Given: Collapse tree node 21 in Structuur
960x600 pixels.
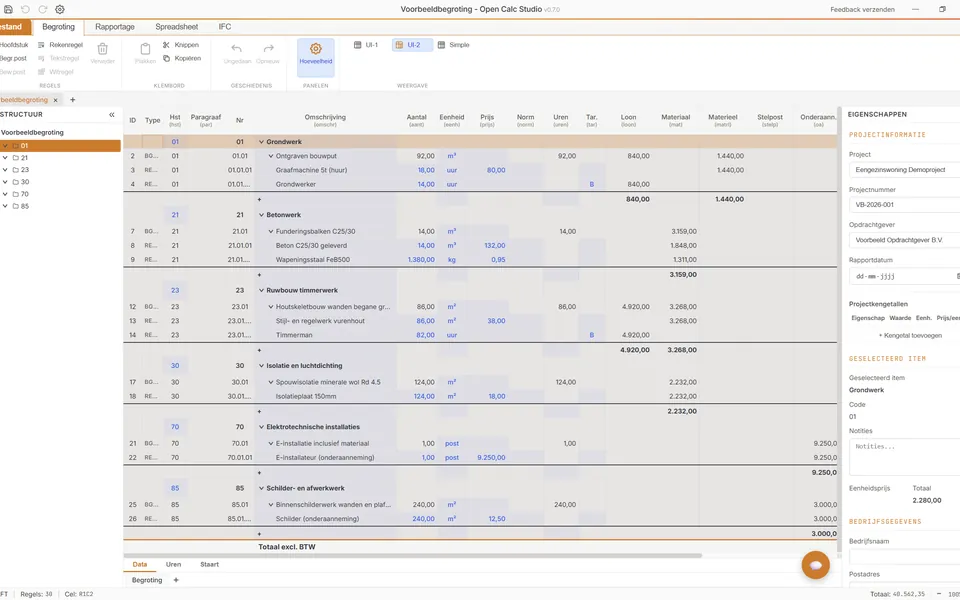Looking at the screenshot, I should (x=6, y=157).
